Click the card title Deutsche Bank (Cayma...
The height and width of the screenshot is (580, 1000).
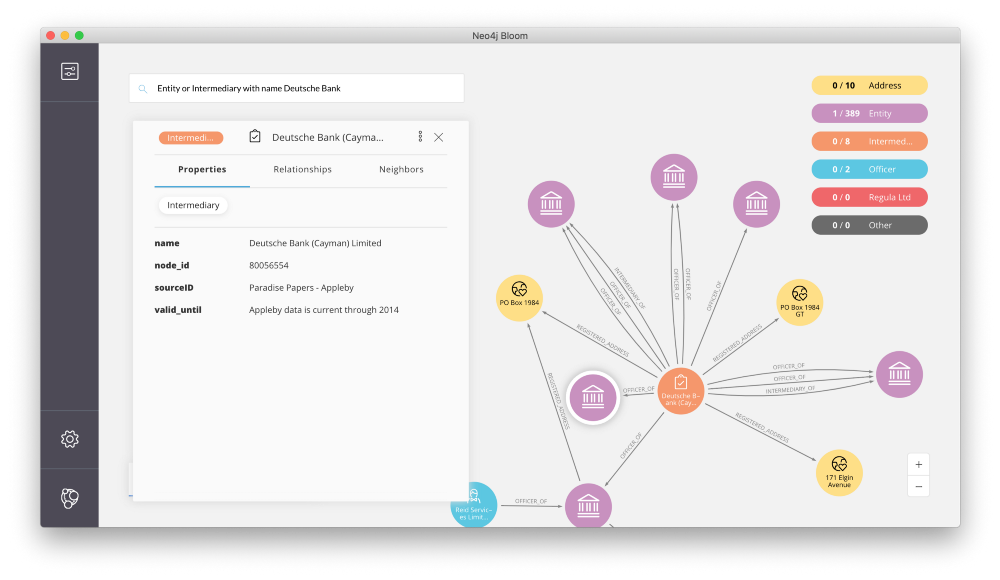click(x=328, y=138)
